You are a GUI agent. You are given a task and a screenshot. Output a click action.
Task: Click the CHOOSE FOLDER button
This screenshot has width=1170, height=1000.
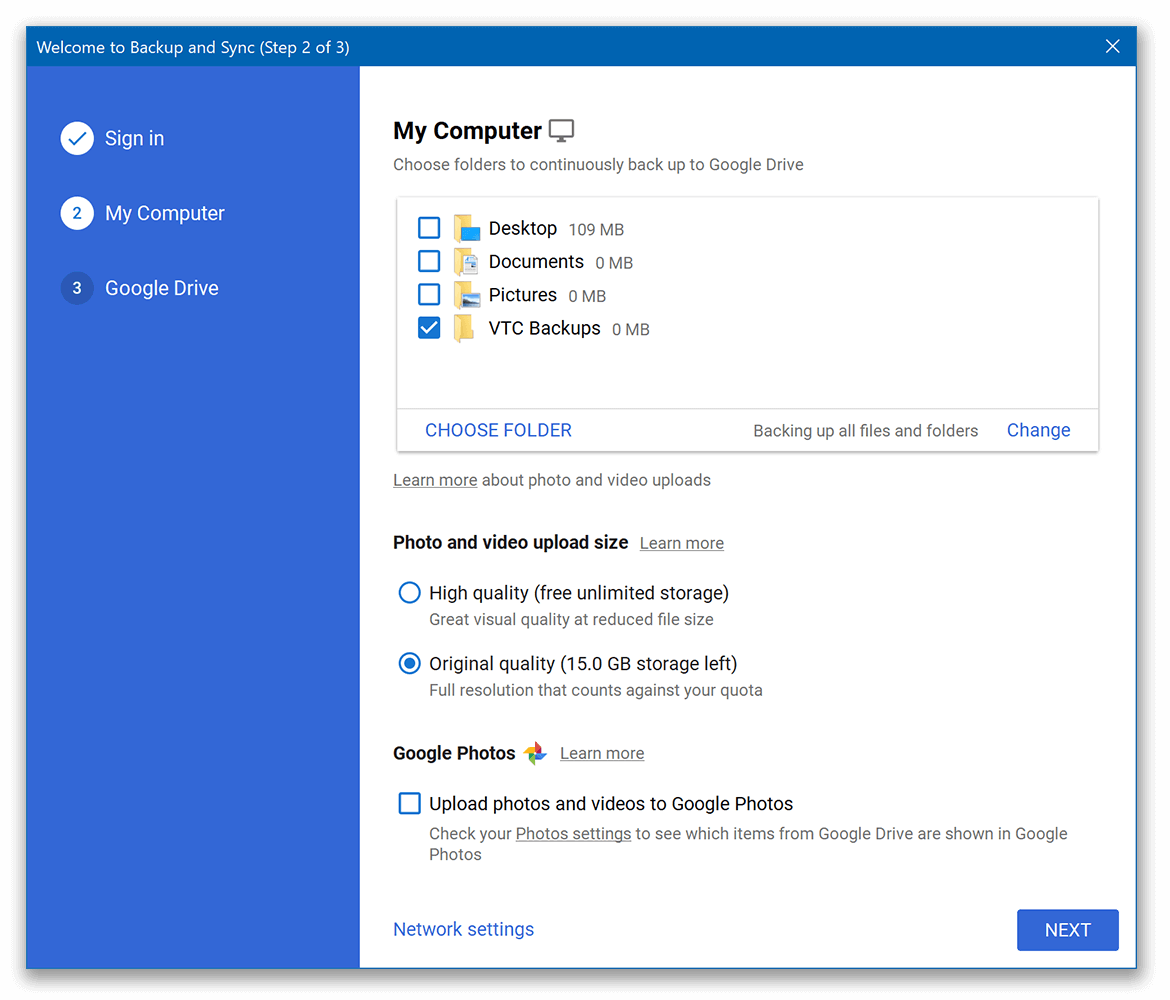point(498,430)
